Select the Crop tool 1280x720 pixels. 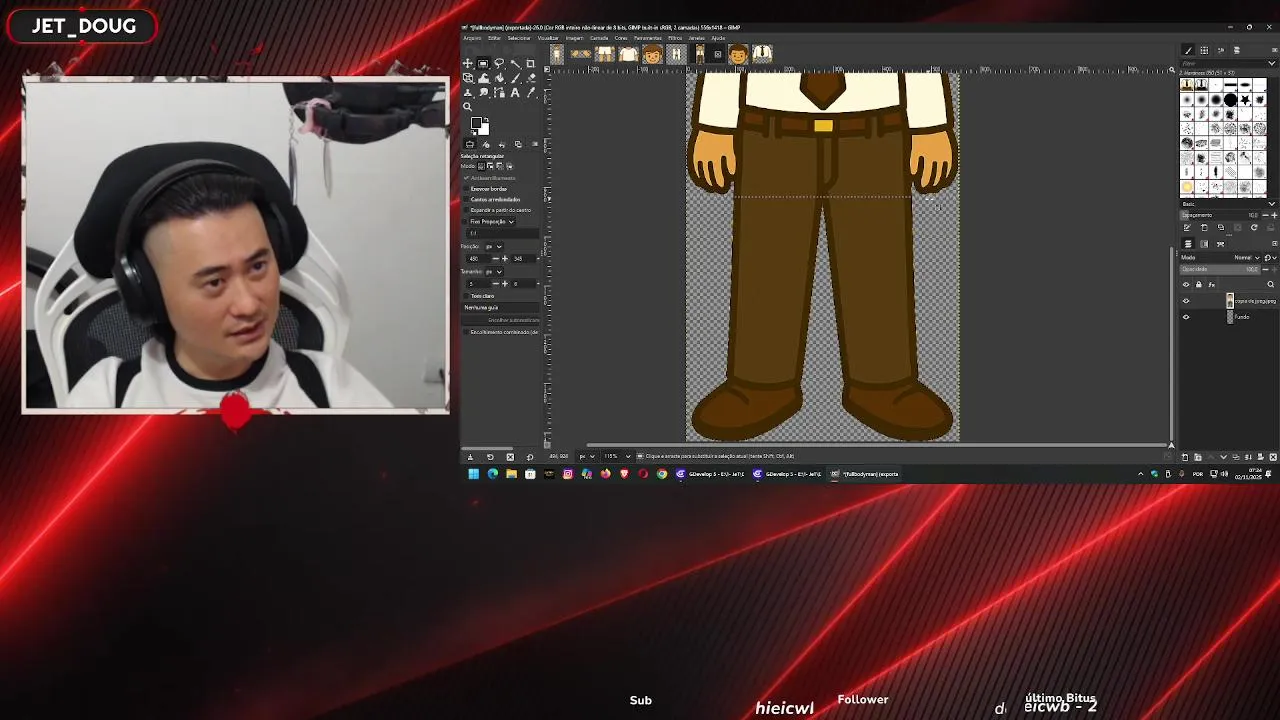(x=531, y=64)
